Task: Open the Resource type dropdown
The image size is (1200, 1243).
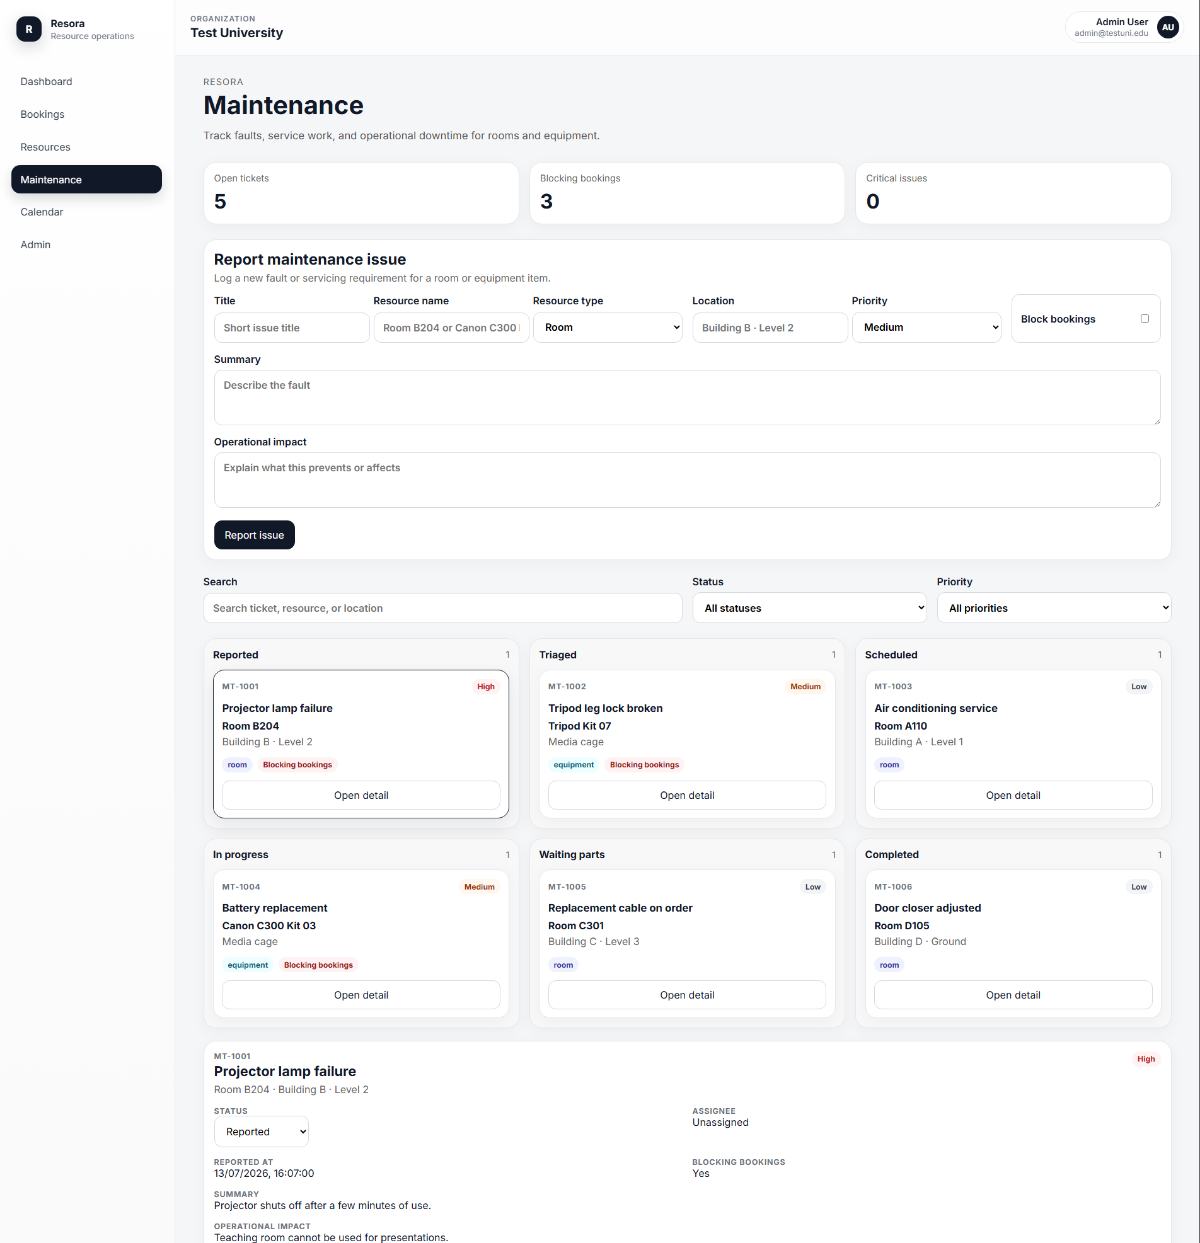Action: tap(608, 327)
